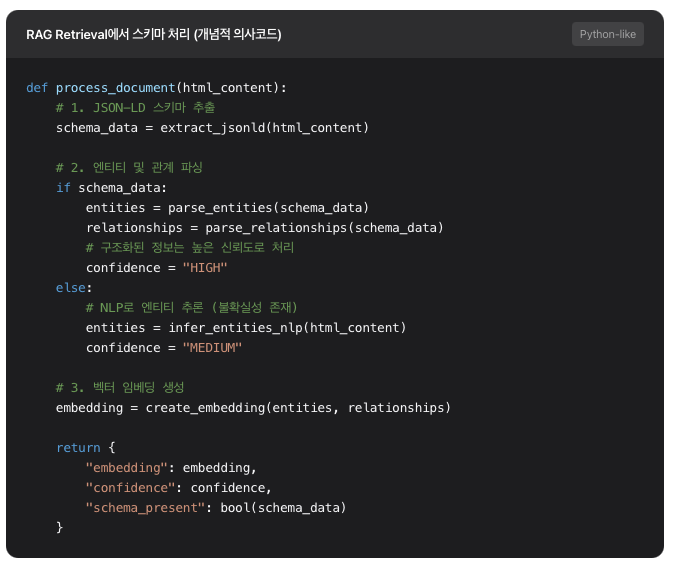Image resolution: width=673 pixels, height=565 pixels.
Task: Click the '# 3. 벡터 임베딩 생성' comment
Action: point(120,388)
